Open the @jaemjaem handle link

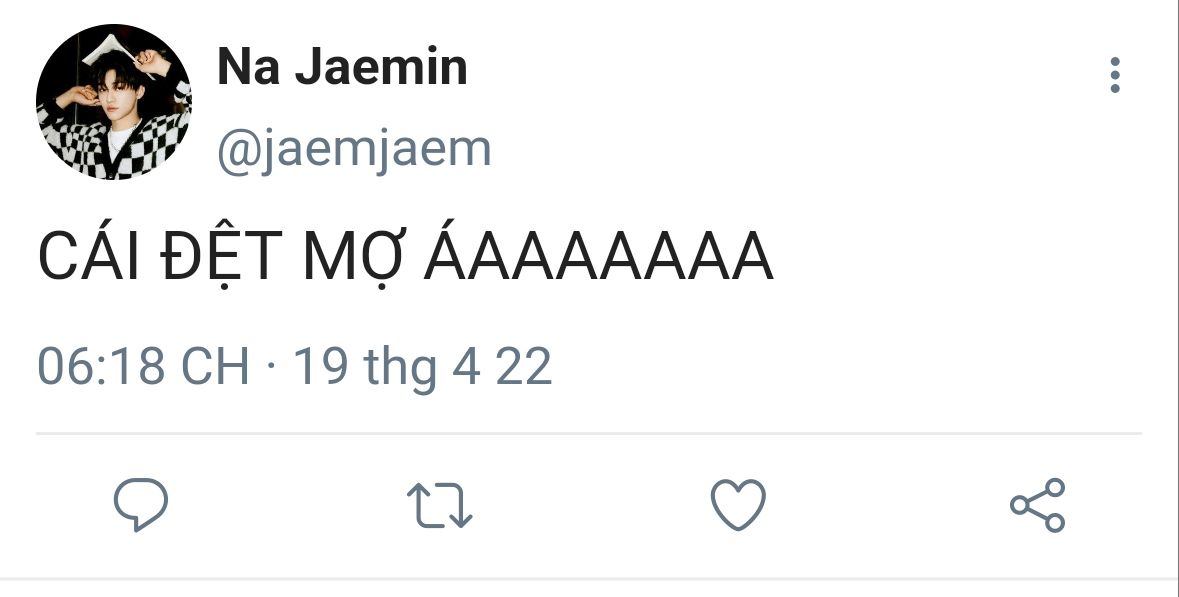point(353,149)
